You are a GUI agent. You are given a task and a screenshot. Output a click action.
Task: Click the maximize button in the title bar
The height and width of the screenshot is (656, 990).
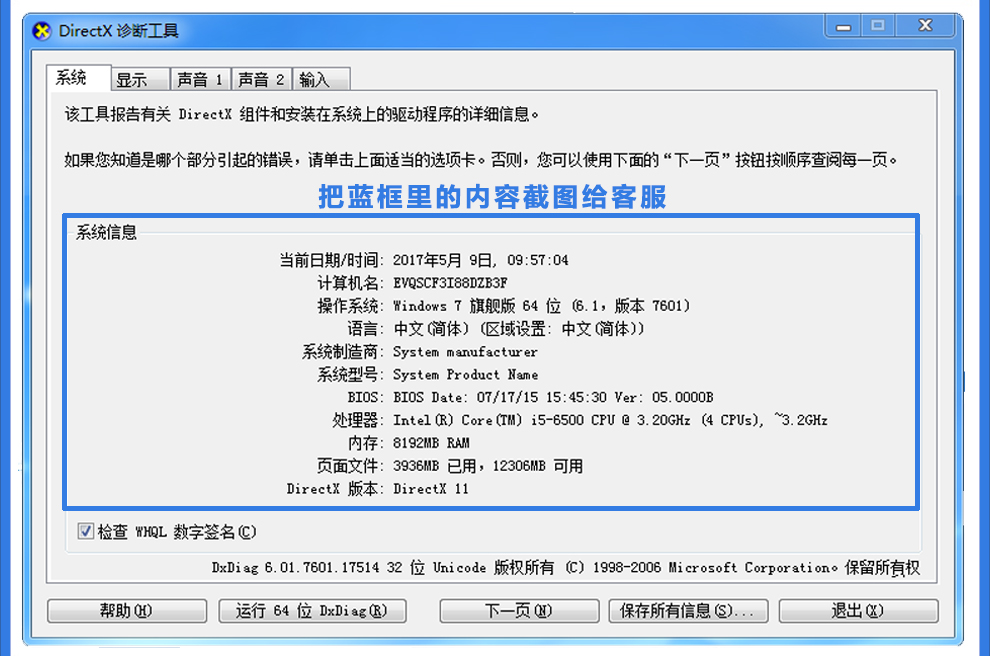(x=878, y=26)
